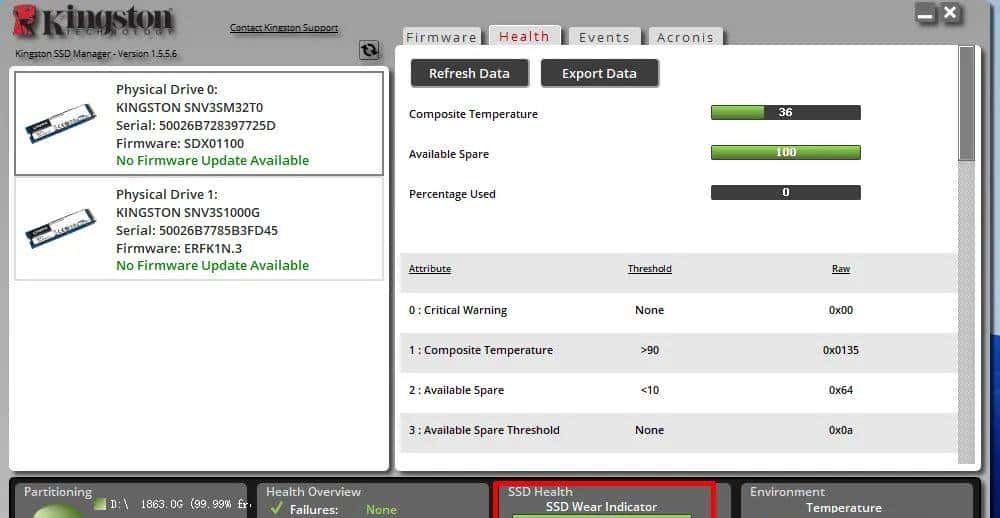Select the 0 : Critical Warning row
The image size is (1000, 518).
679,311
